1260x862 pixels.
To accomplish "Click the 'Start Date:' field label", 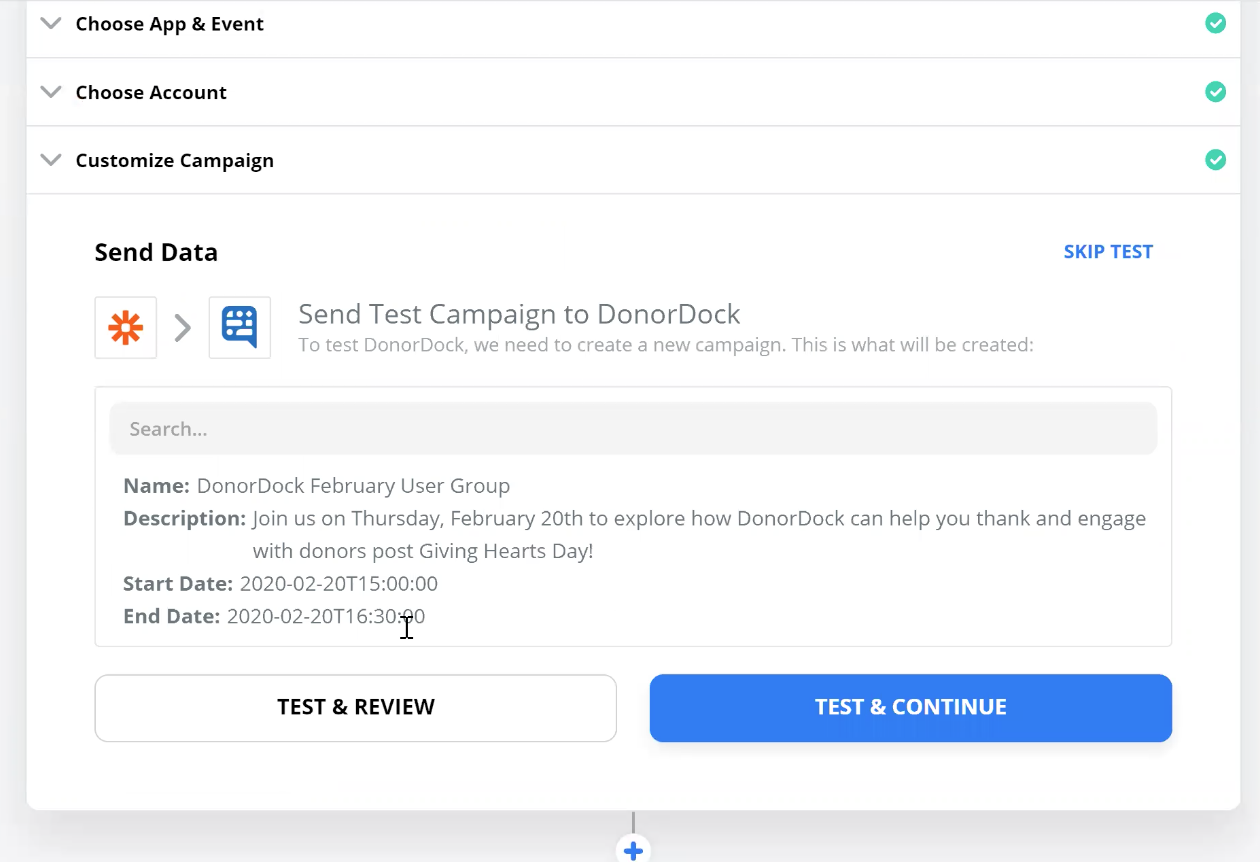I will click(x=178, y=584).
